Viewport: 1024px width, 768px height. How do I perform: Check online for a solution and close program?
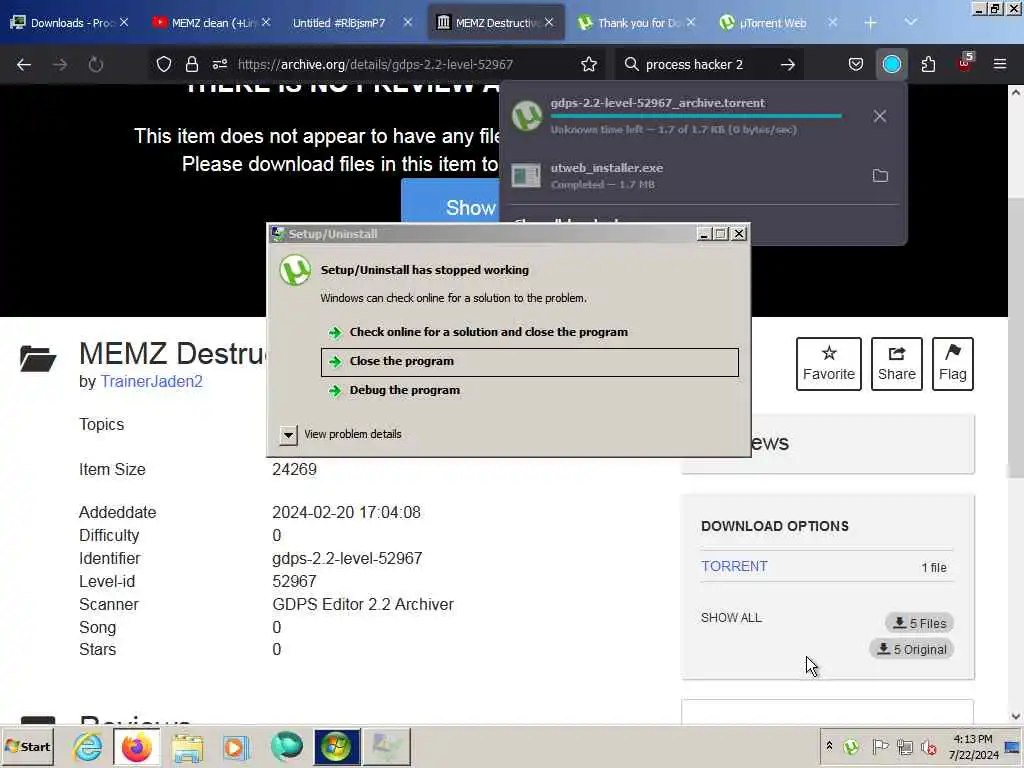pyautogui.click(x=530, y=332)
